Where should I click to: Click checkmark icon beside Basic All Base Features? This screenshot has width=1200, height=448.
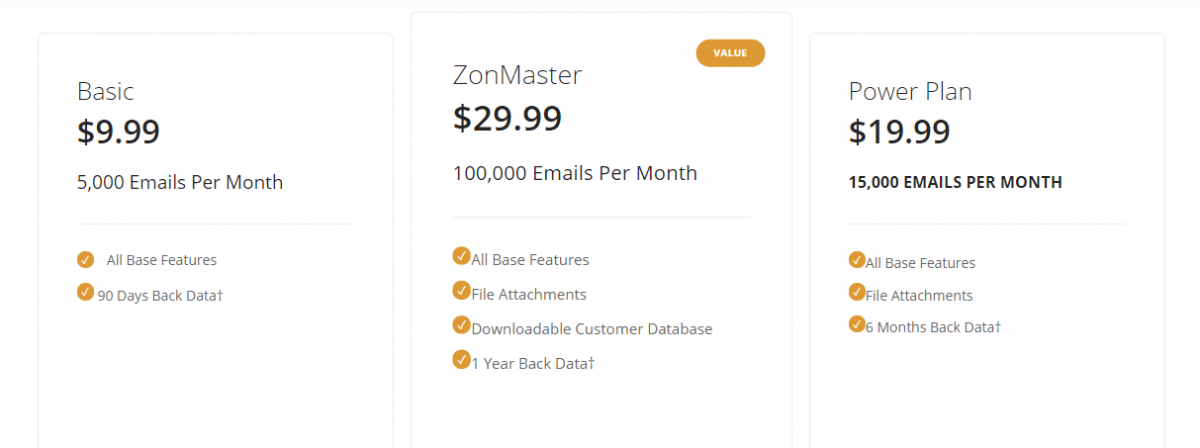pyautogui.click(x=85, y=260)
